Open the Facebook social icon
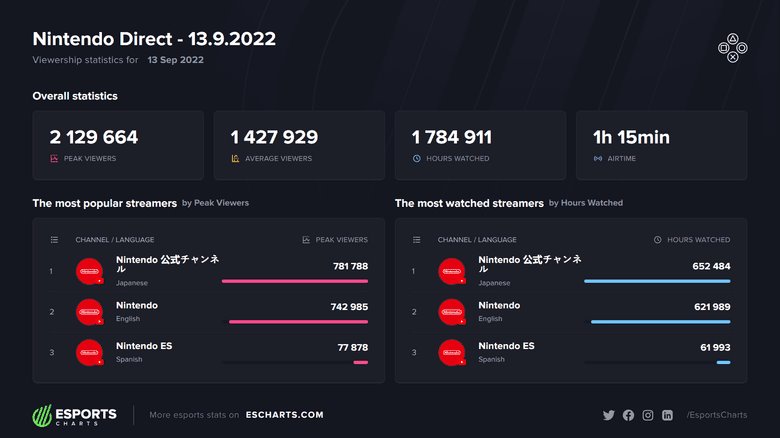Viewport: 780px width, 438px height. (628, 415)
